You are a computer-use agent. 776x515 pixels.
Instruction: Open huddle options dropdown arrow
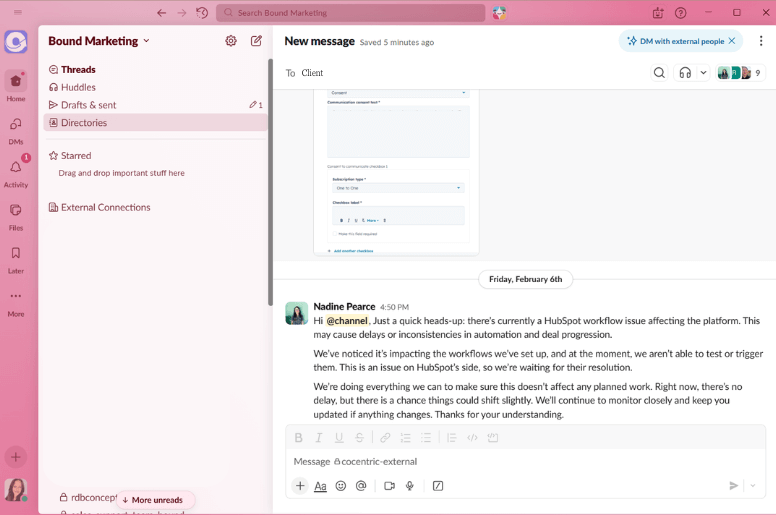[703, 72]
